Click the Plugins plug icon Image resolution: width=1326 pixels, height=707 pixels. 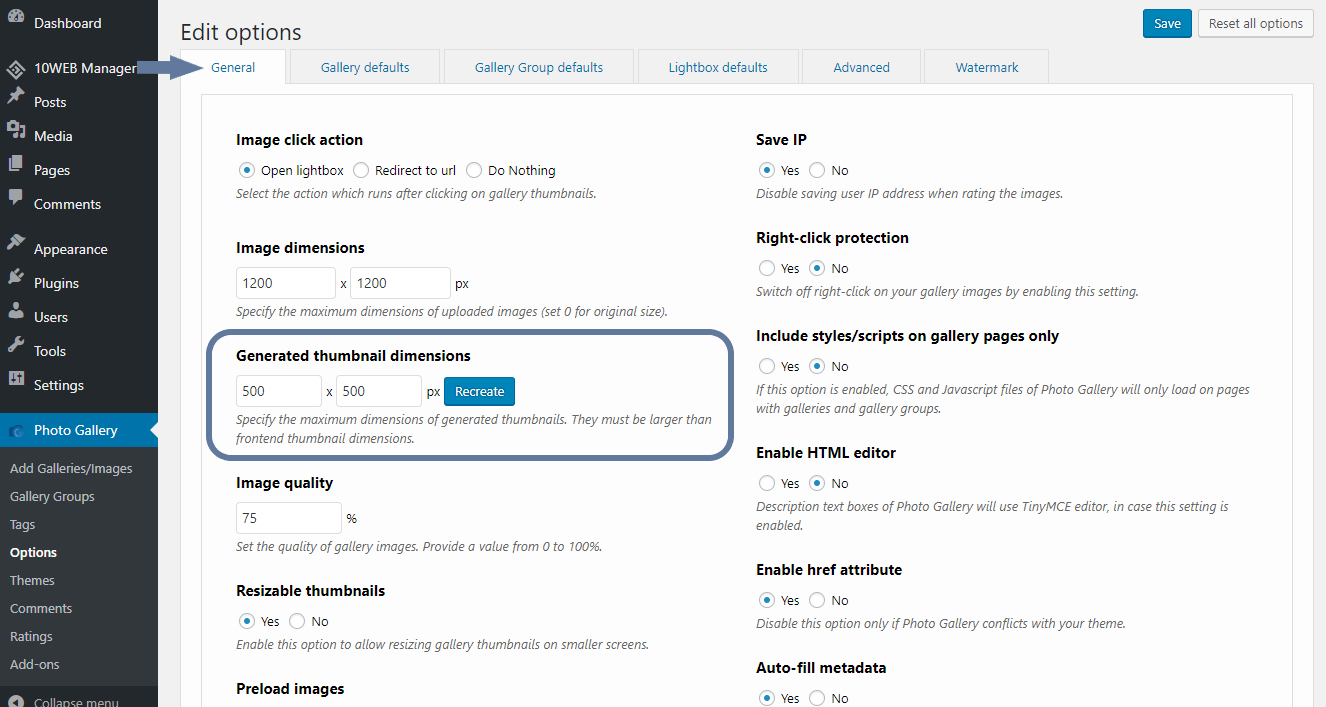click(16, 279)
